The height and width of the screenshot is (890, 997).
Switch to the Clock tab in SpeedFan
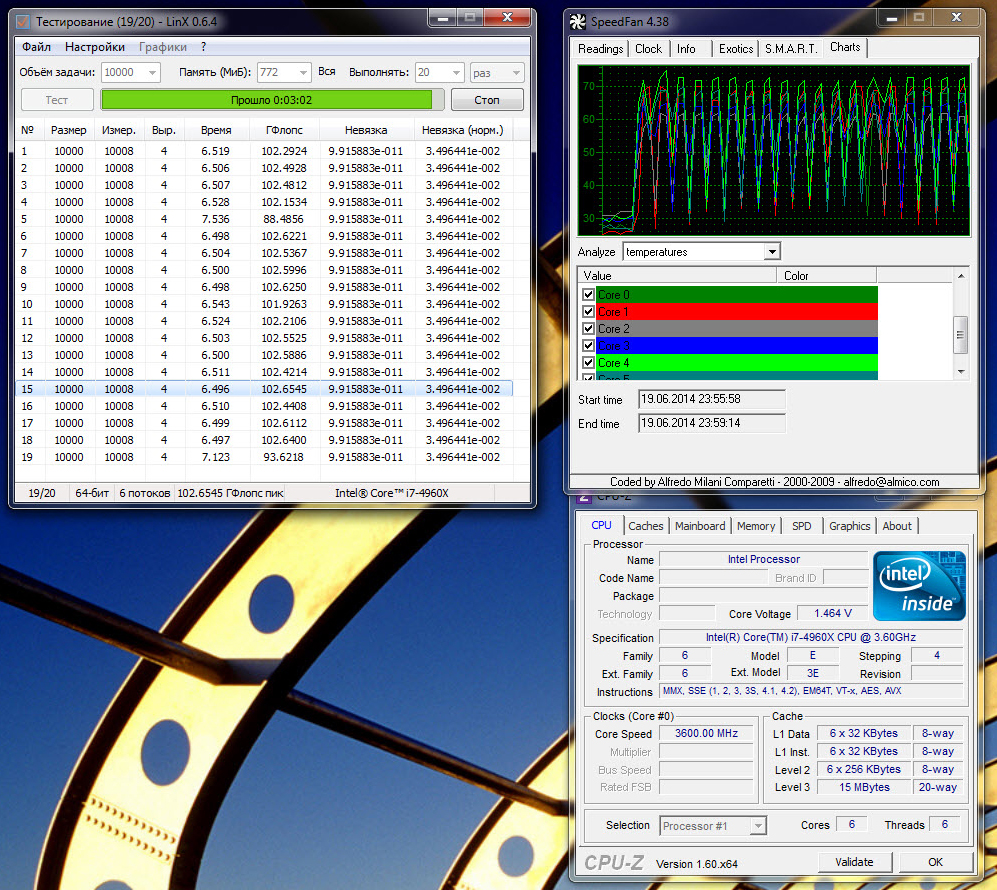[x=649, y=49]
